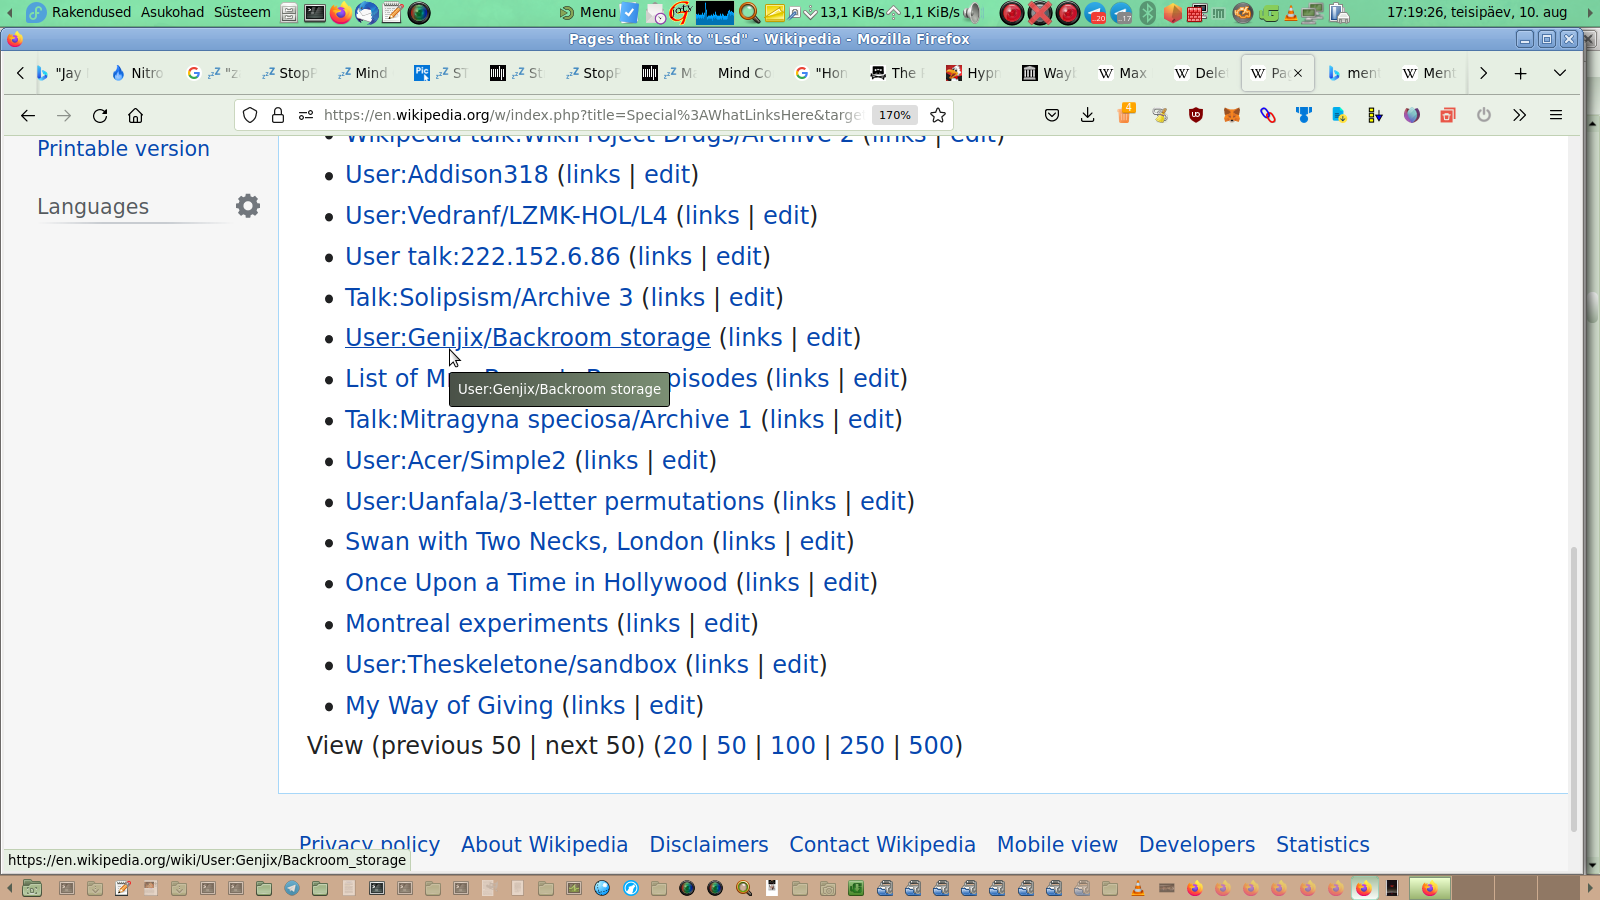1600x900 pixels.
Task: Open the Firefox downloads panel
Action: click(x=1088, y=115)
